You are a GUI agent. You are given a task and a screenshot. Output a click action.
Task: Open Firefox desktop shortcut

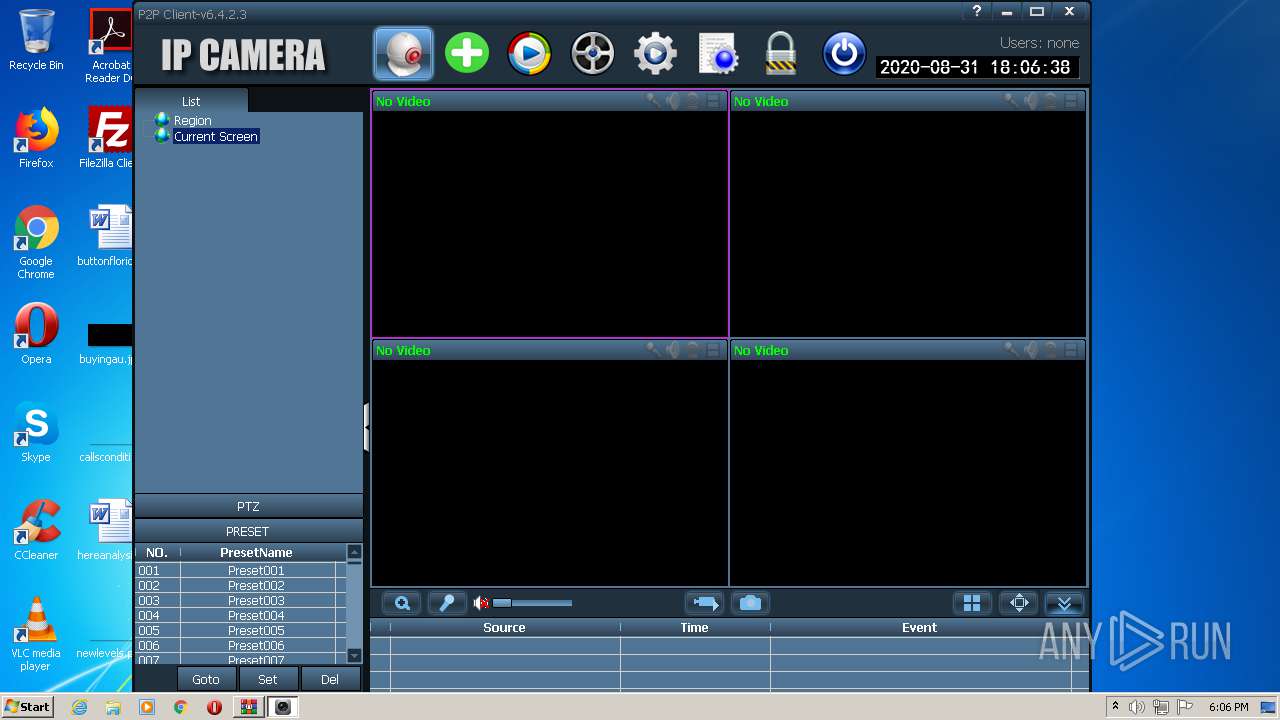coord(36,138)
